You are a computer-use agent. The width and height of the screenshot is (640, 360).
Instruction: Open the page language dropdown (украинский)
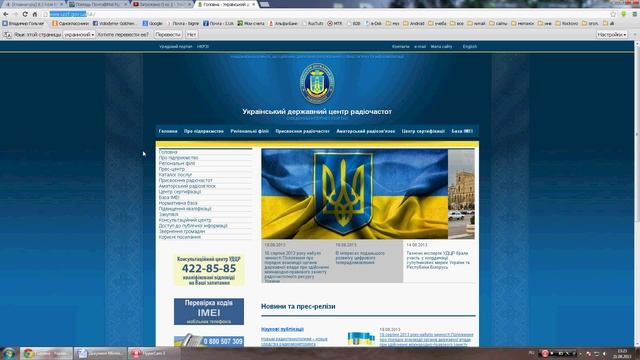coord(79,35)
